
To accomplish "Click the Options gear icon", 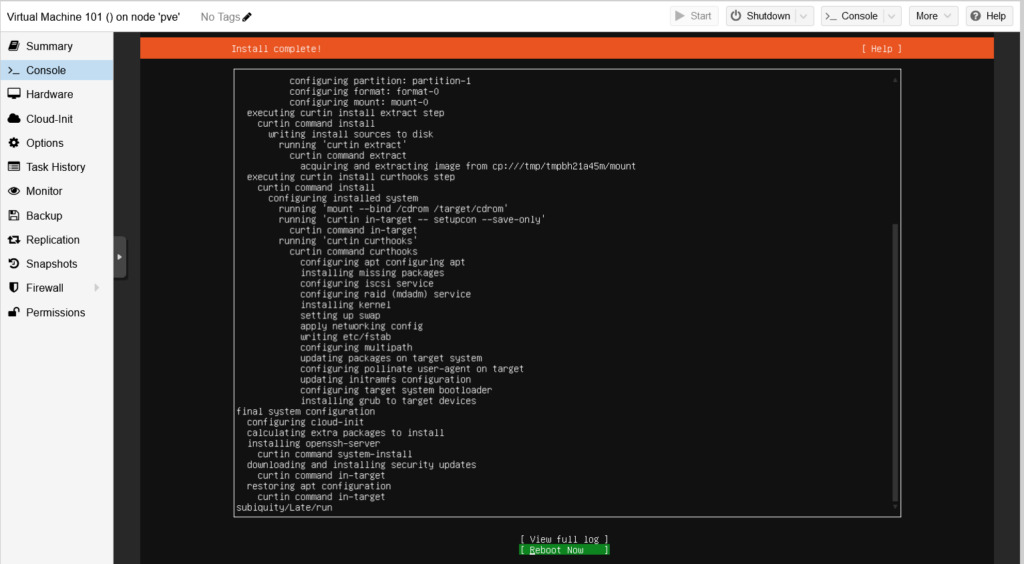I will coord(14,143).
